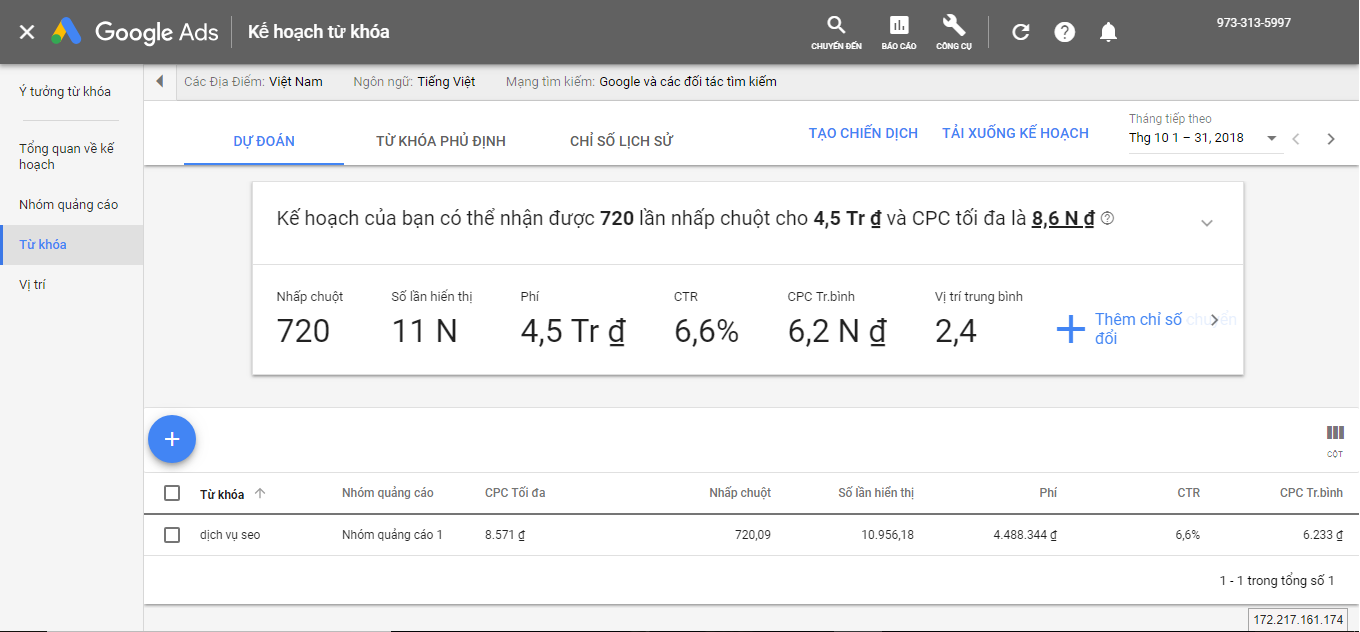Click 'Tải xuống kế hoạch' link
This screenshot has height=632, width=1360.
point(1015,133)
